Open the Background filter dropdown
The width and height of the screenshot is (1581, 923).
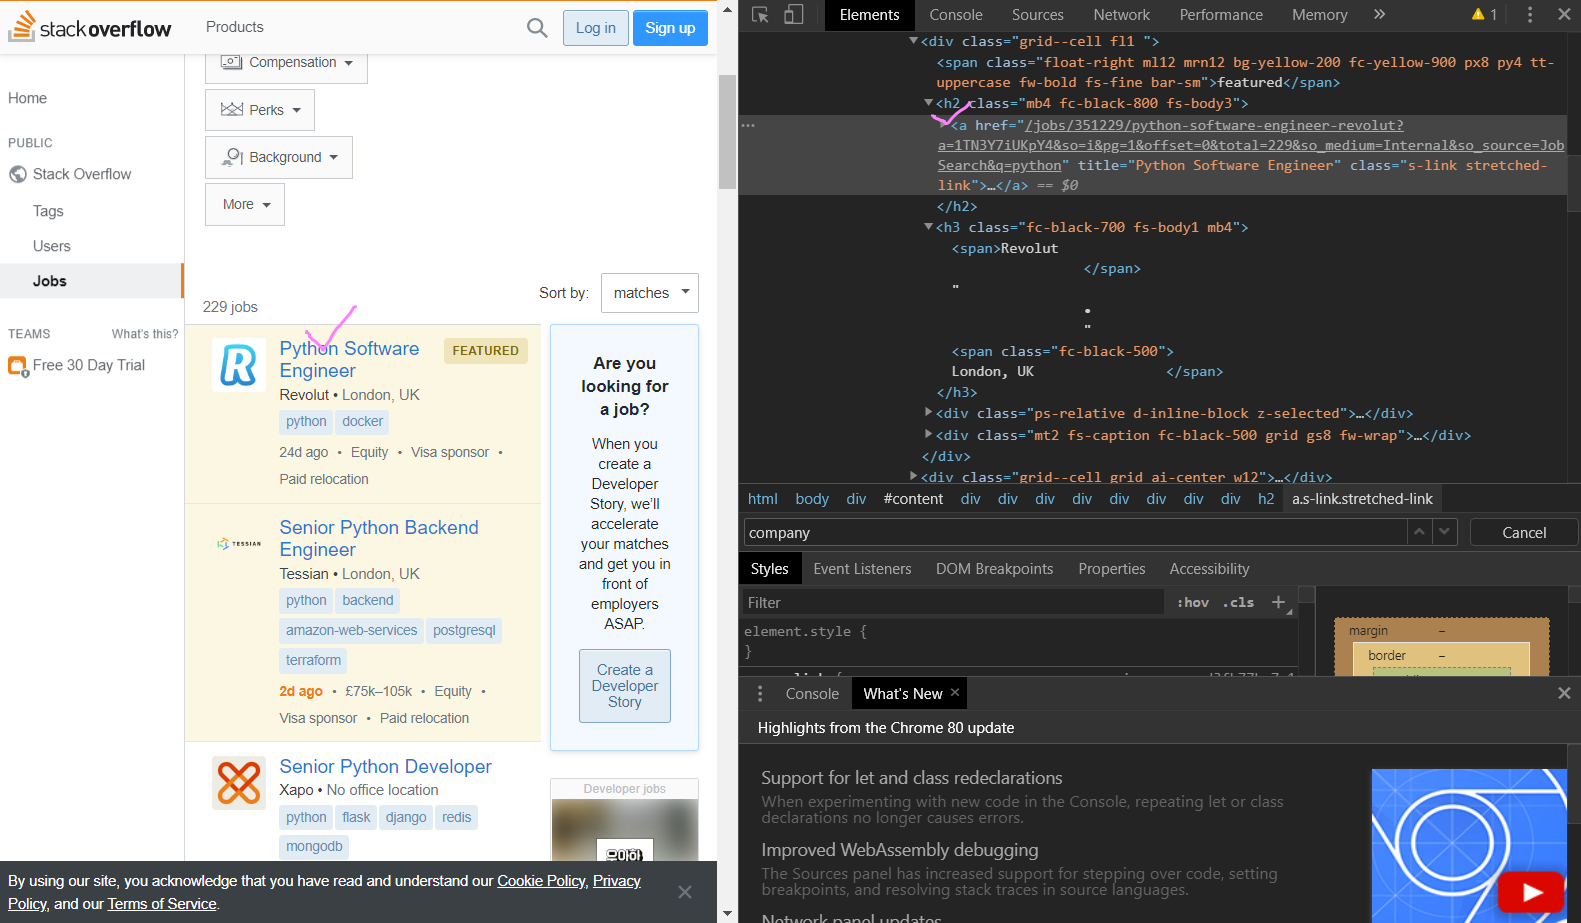point(279,157)
